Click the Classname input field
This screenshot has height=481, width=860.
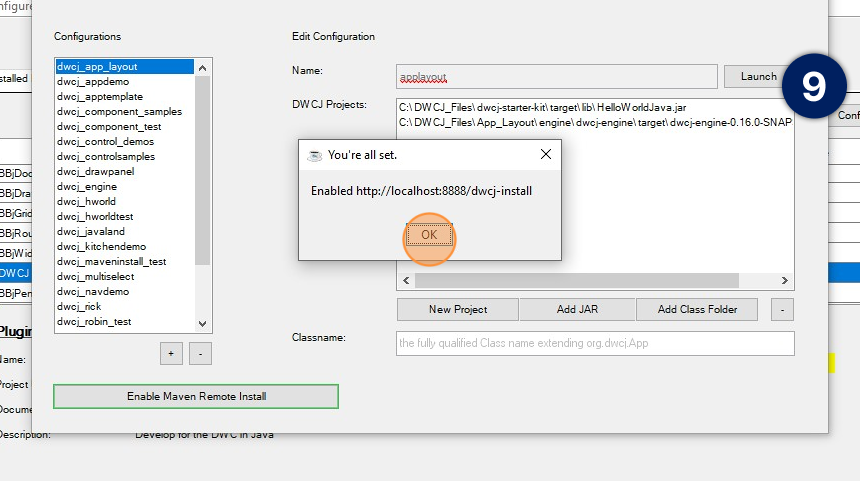pos(594,343)
